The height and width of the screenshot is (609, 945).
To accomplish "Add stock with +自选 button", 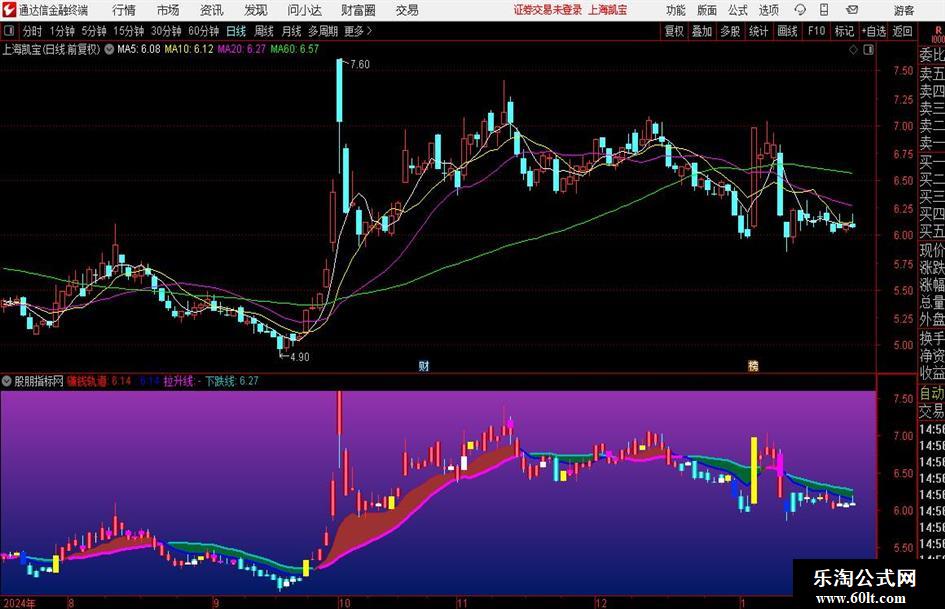I will [x=873, y=31].
